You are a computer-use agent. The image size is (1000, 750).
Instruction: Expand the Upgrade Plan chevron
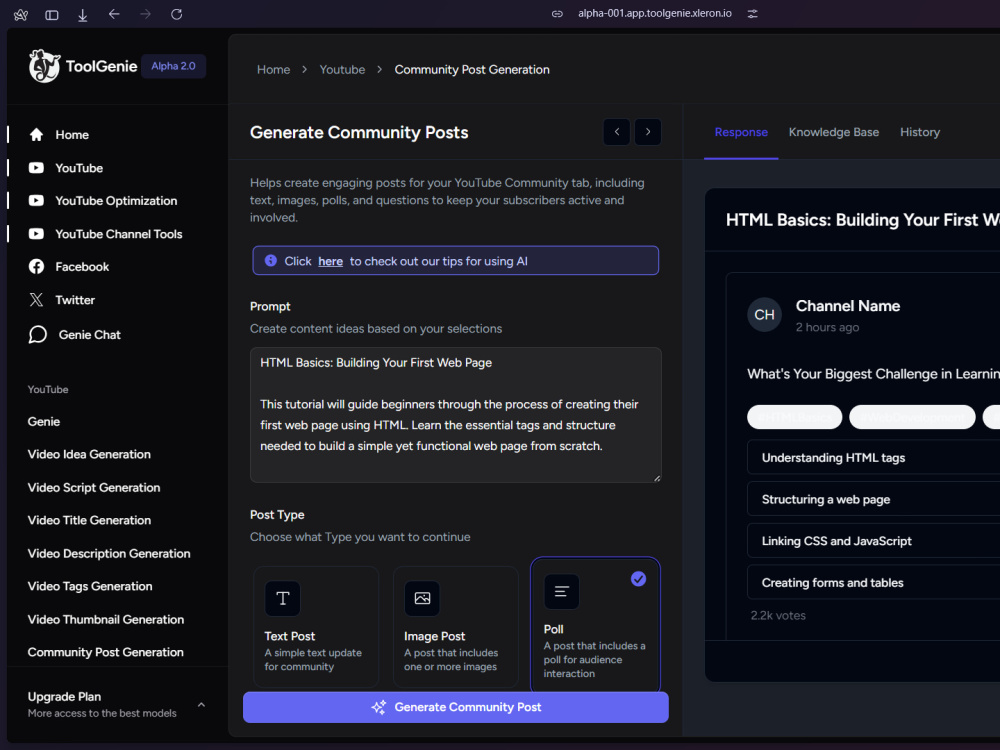click(202, 705)
